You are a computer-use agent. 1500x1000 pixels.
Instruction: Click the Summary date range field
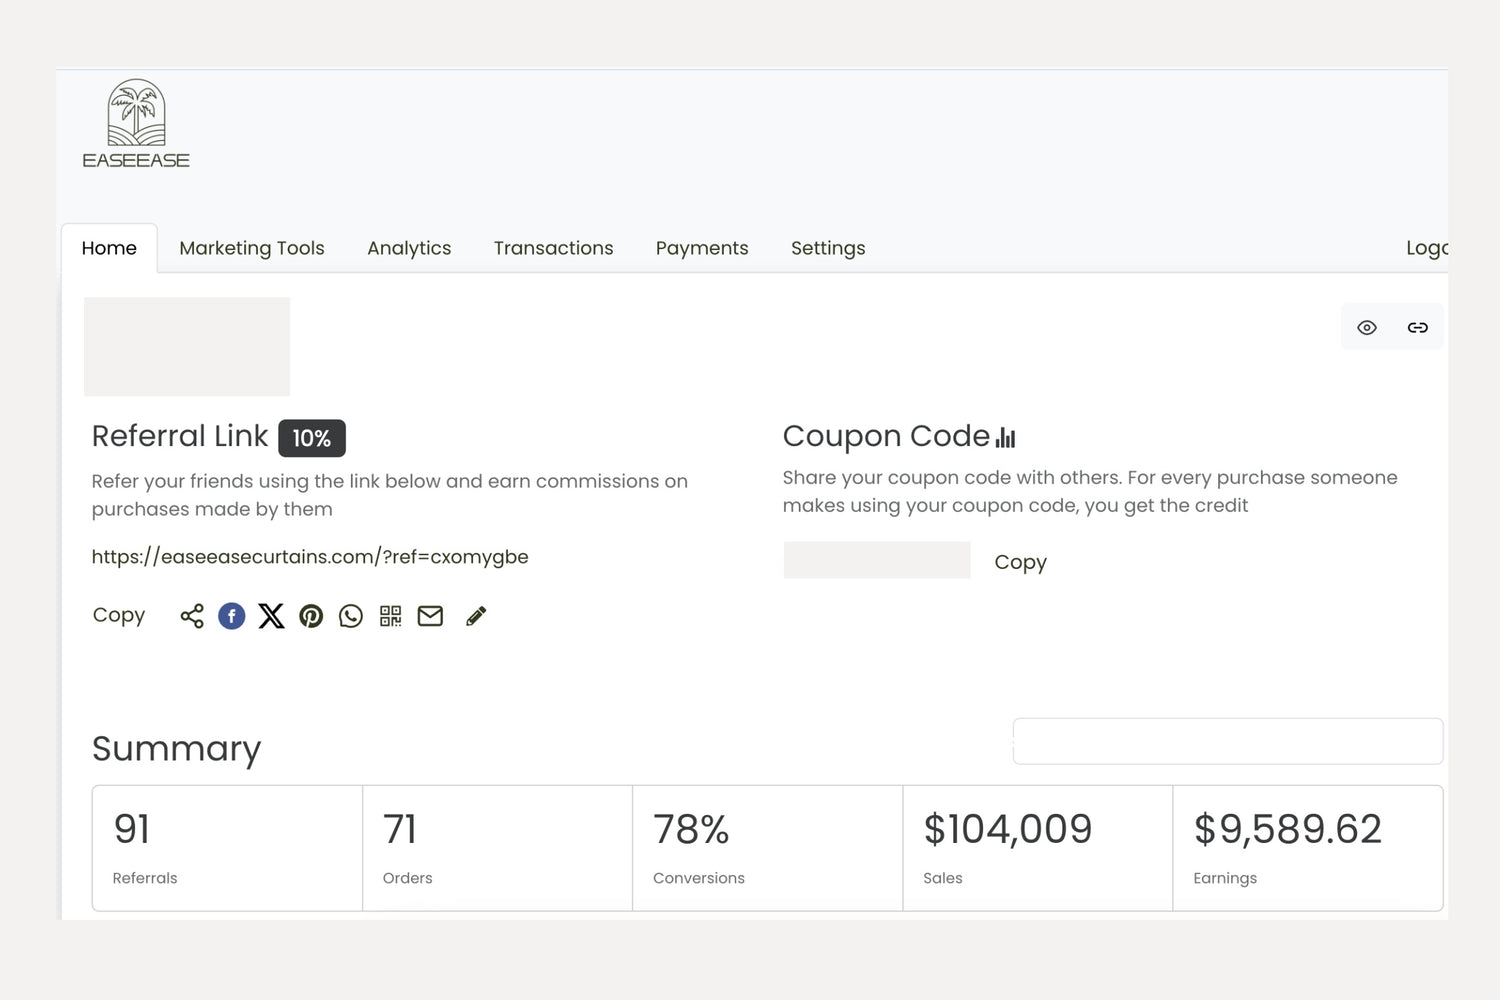(x=1227, y=741)
